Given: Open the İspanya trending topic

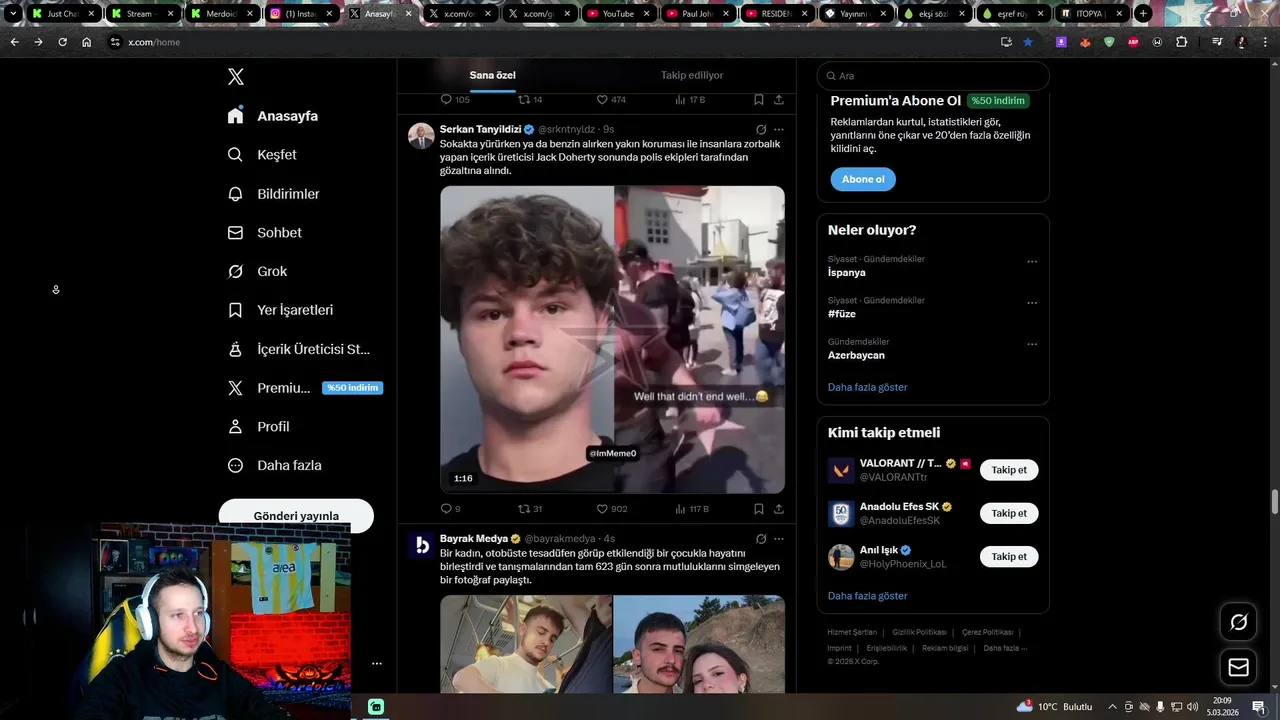Looking at the screenshot, I should [847, 273].
